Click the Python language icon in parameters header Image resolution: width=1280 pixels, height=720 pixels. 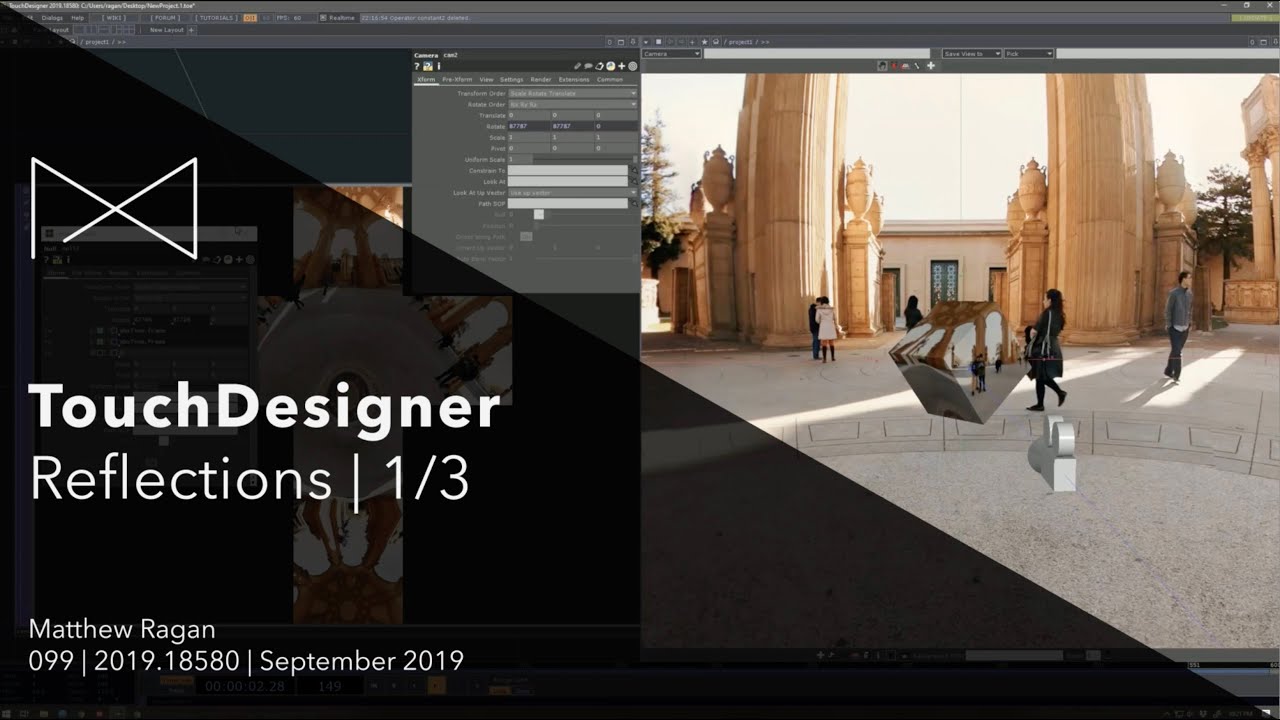[610, 66]
